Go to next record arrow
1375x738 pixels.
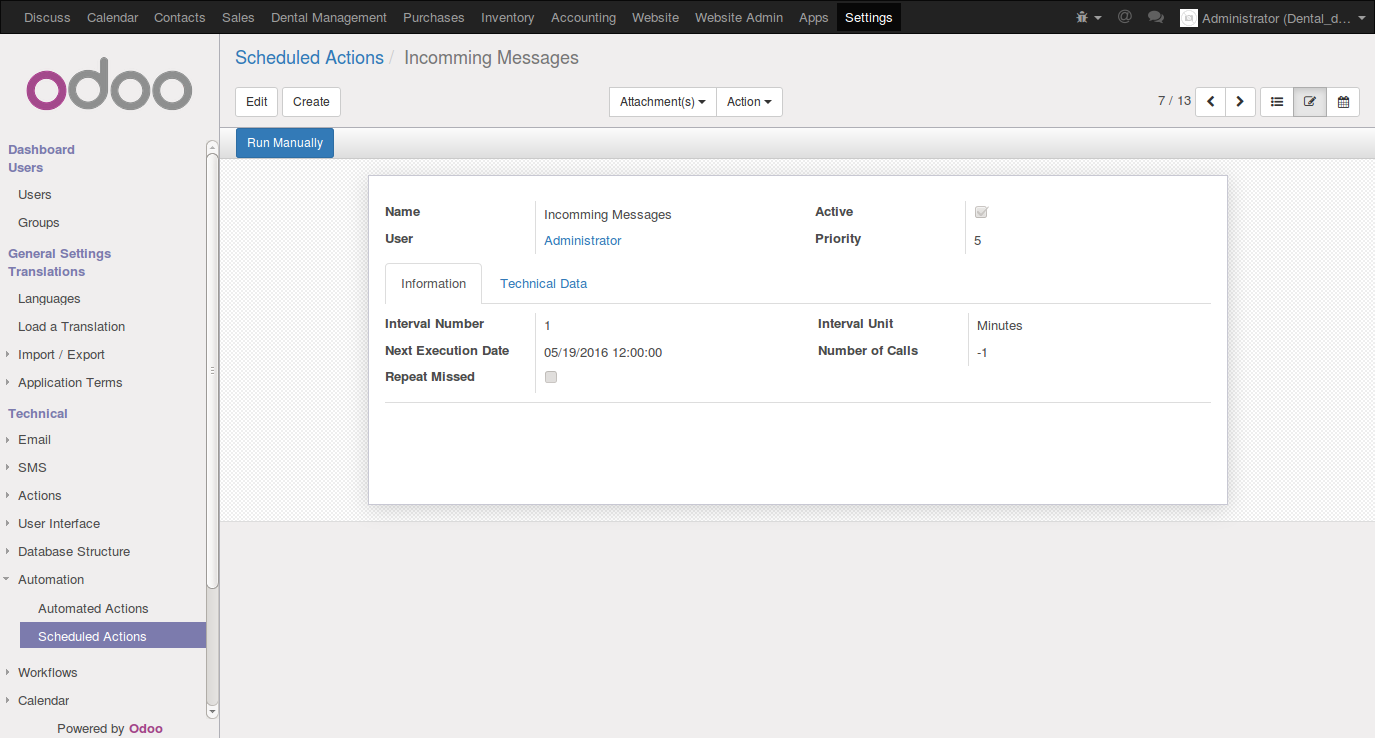pyautogui.click(x=1241, y=102)
